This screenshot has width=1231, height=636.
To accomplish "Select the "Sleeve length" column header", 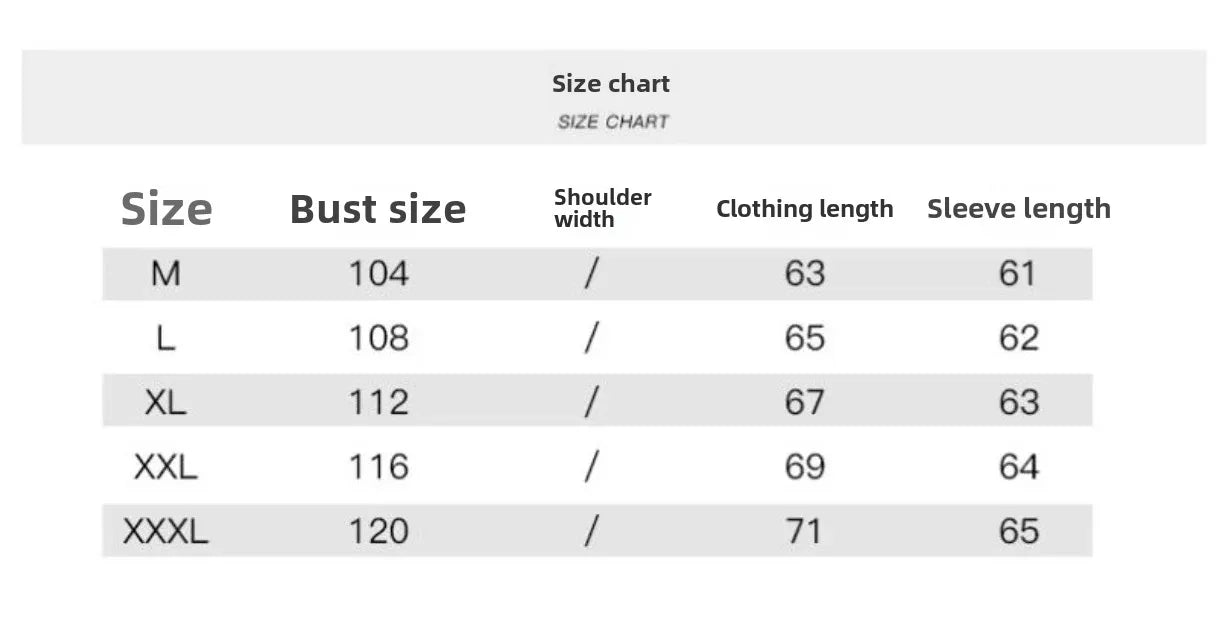I will coord(1018,208).
